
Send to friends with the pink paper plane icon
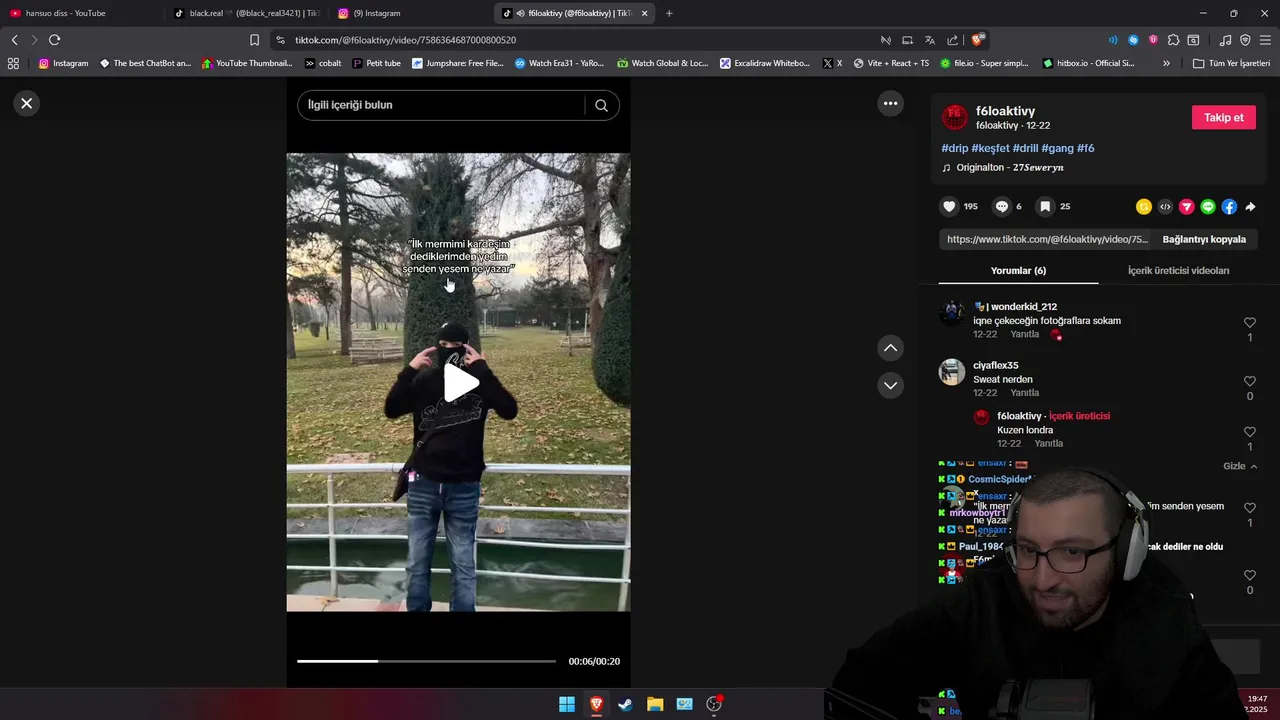[1186, 207]
